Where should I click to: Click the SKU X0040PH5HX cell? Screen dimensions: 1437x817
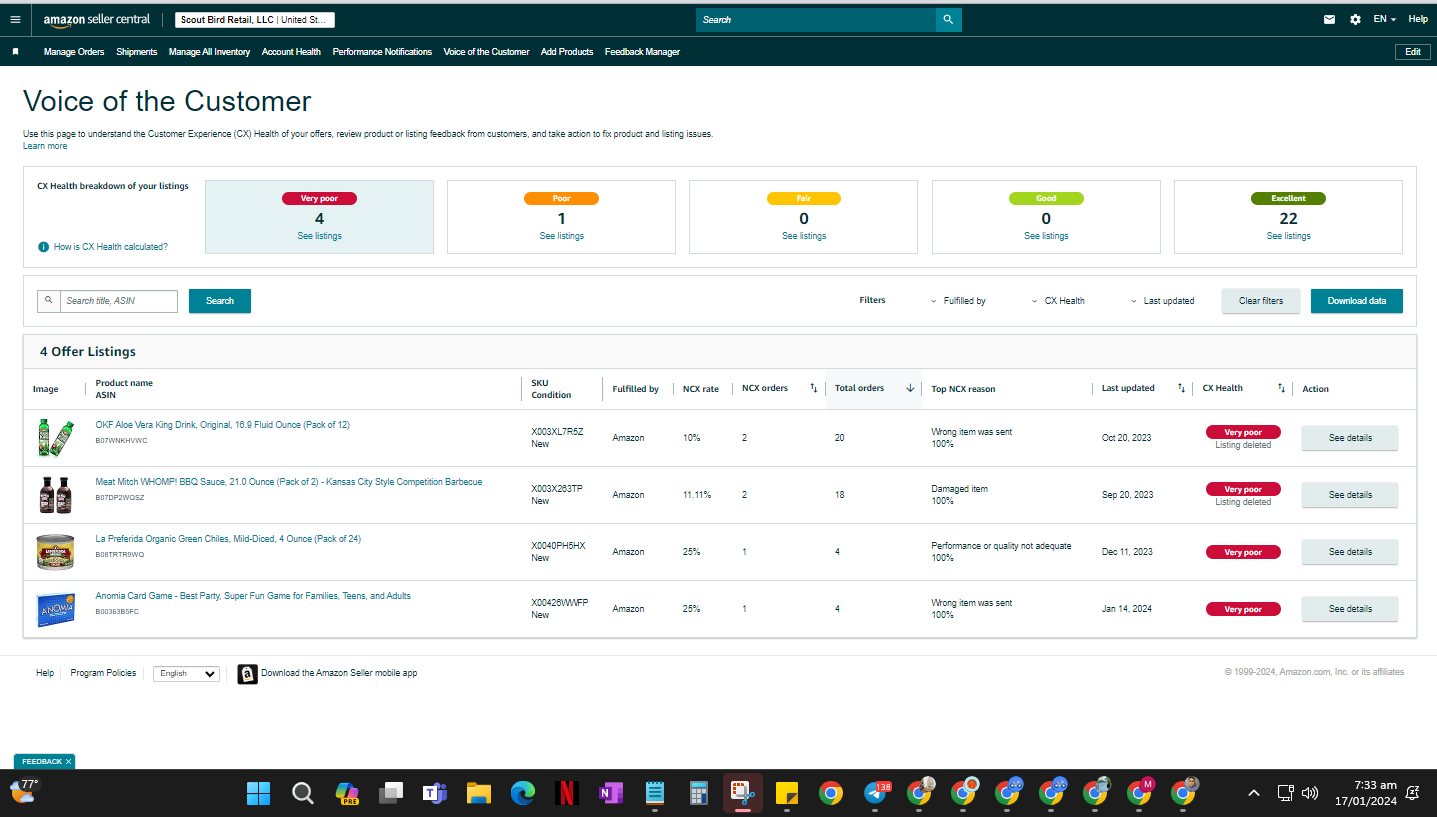click(558, 546)
